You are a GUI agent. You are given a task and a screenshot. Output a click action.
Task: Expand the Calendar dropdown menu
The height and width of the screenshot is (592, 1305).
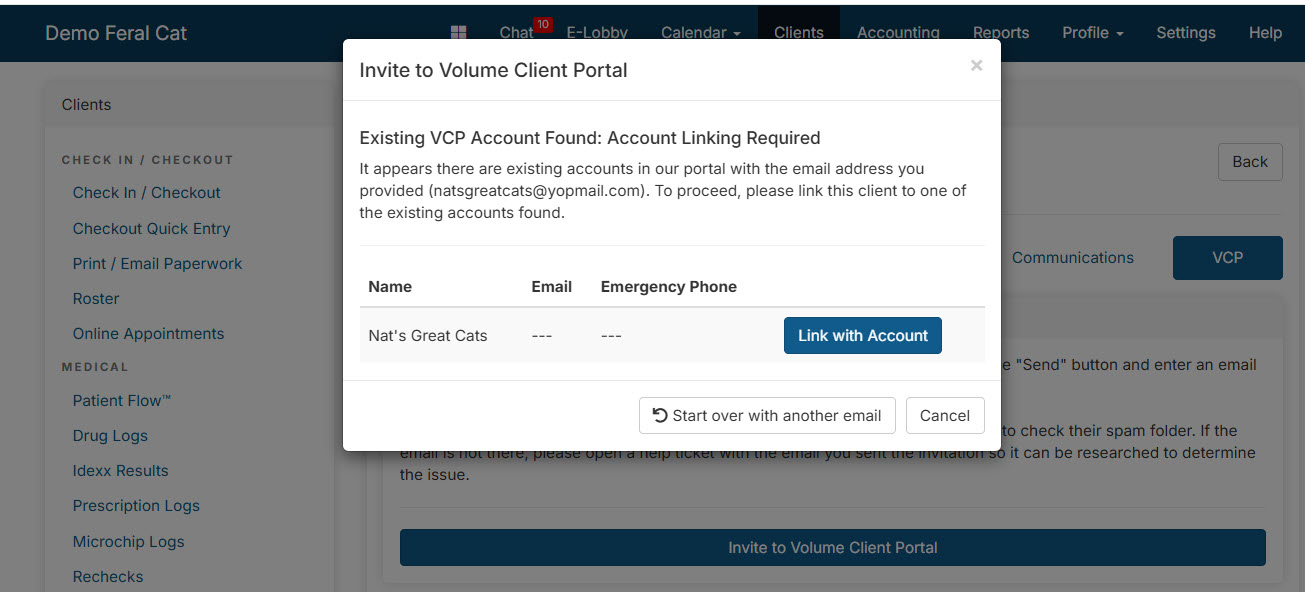tap(700, 33)
